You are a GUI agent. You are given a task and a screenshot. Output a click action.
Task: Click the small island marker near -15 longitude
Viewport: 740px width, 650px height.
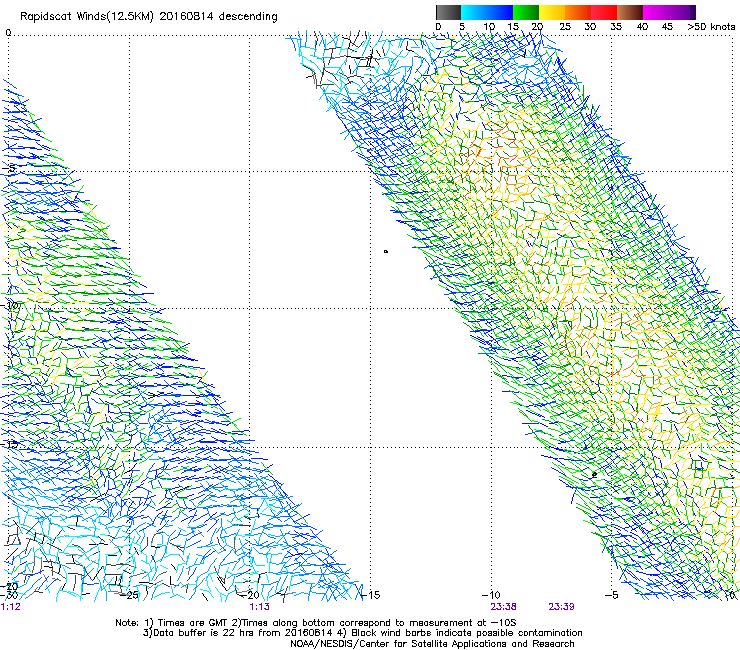point(386,252)
